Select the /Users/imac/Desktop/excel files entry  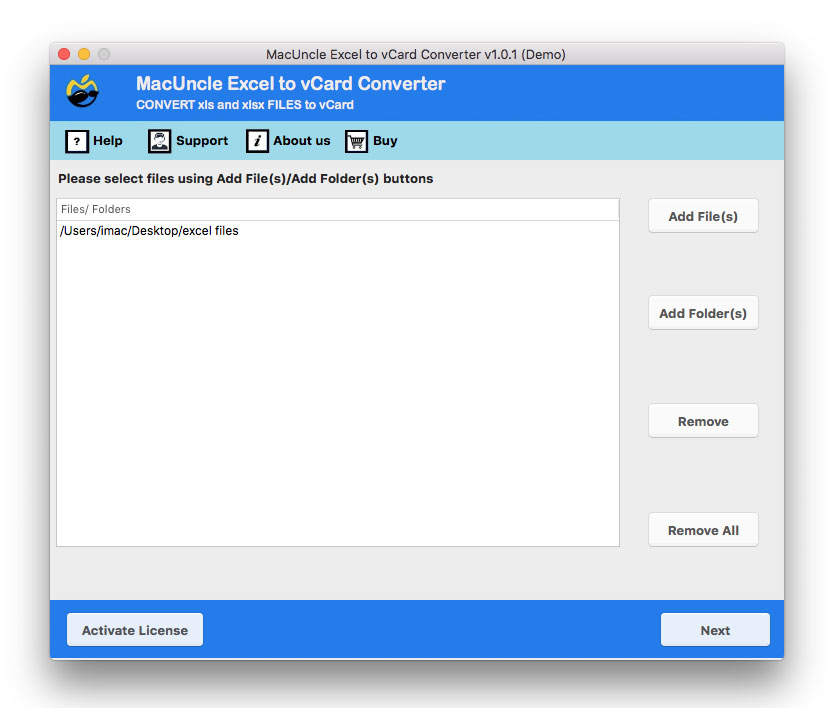(148, 230)
